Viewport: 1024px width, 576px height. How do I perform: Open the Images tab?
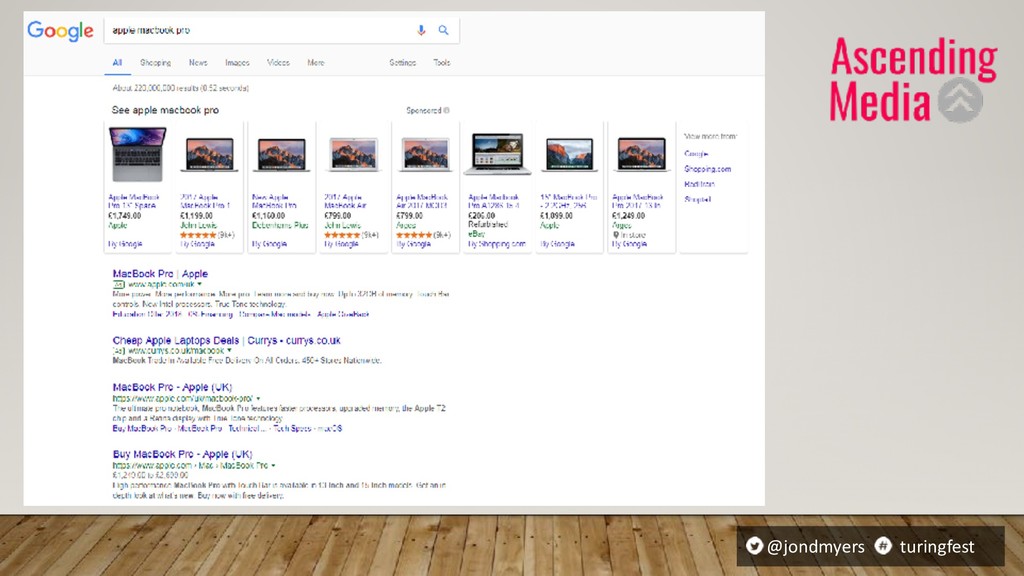(x=237, y=63)
